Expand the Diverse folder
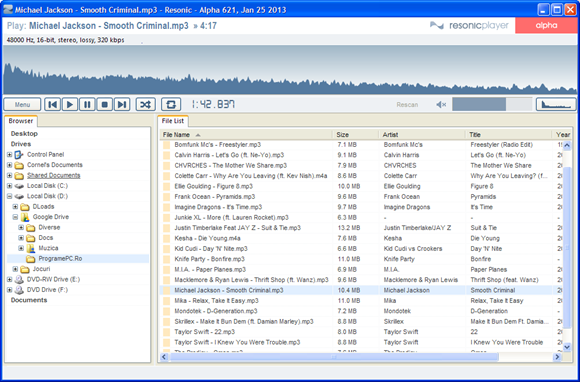Screen dimensions: 580x382 tap(21, 227)
